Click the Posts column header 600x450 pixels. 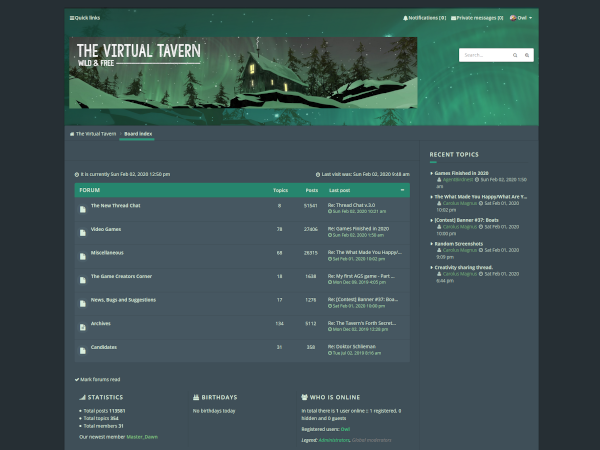[x=312, y=191]
